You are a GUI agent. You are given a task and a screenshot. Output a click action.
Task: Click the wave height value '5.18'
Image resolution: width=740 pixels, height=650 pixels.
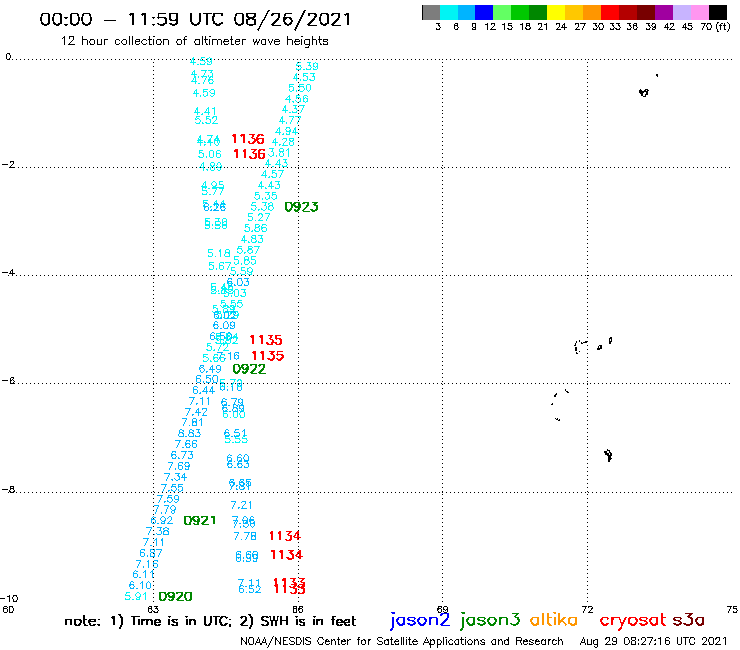219,253
